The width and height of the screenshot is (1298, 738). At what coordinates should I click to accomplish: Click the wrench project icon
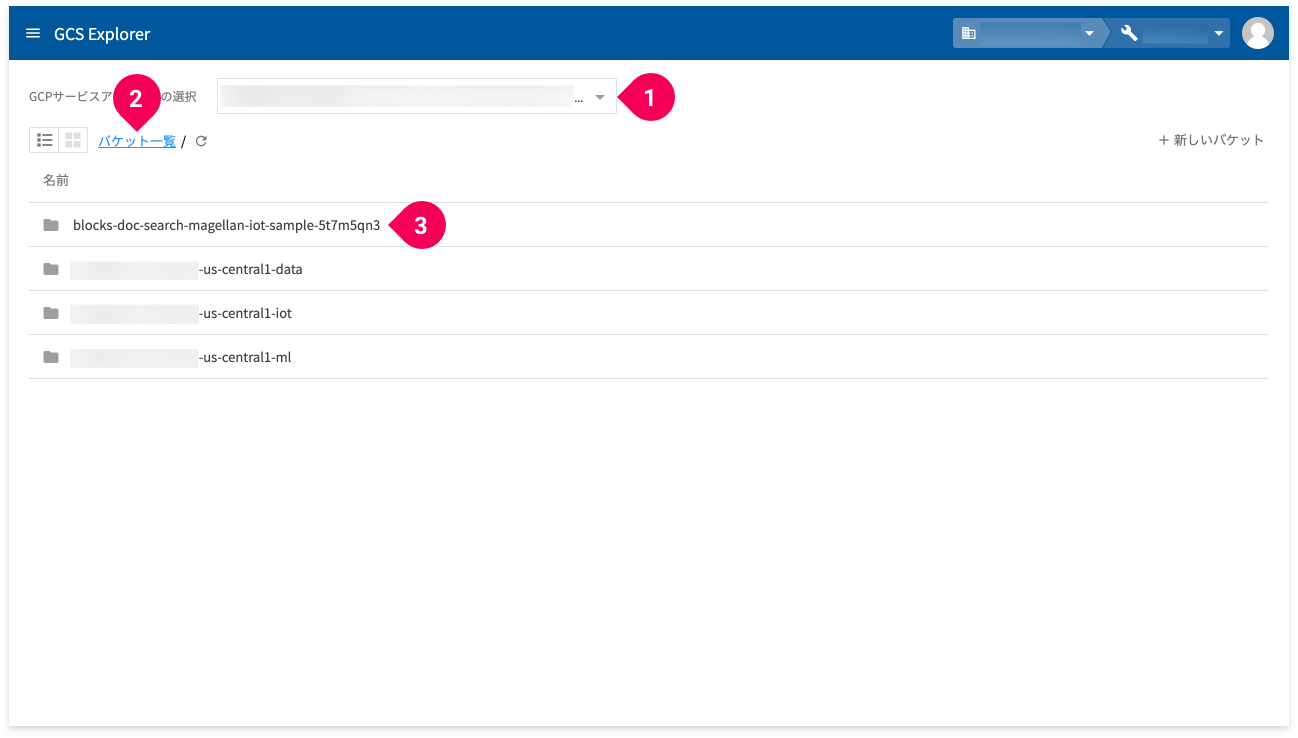pos(1129,33)
